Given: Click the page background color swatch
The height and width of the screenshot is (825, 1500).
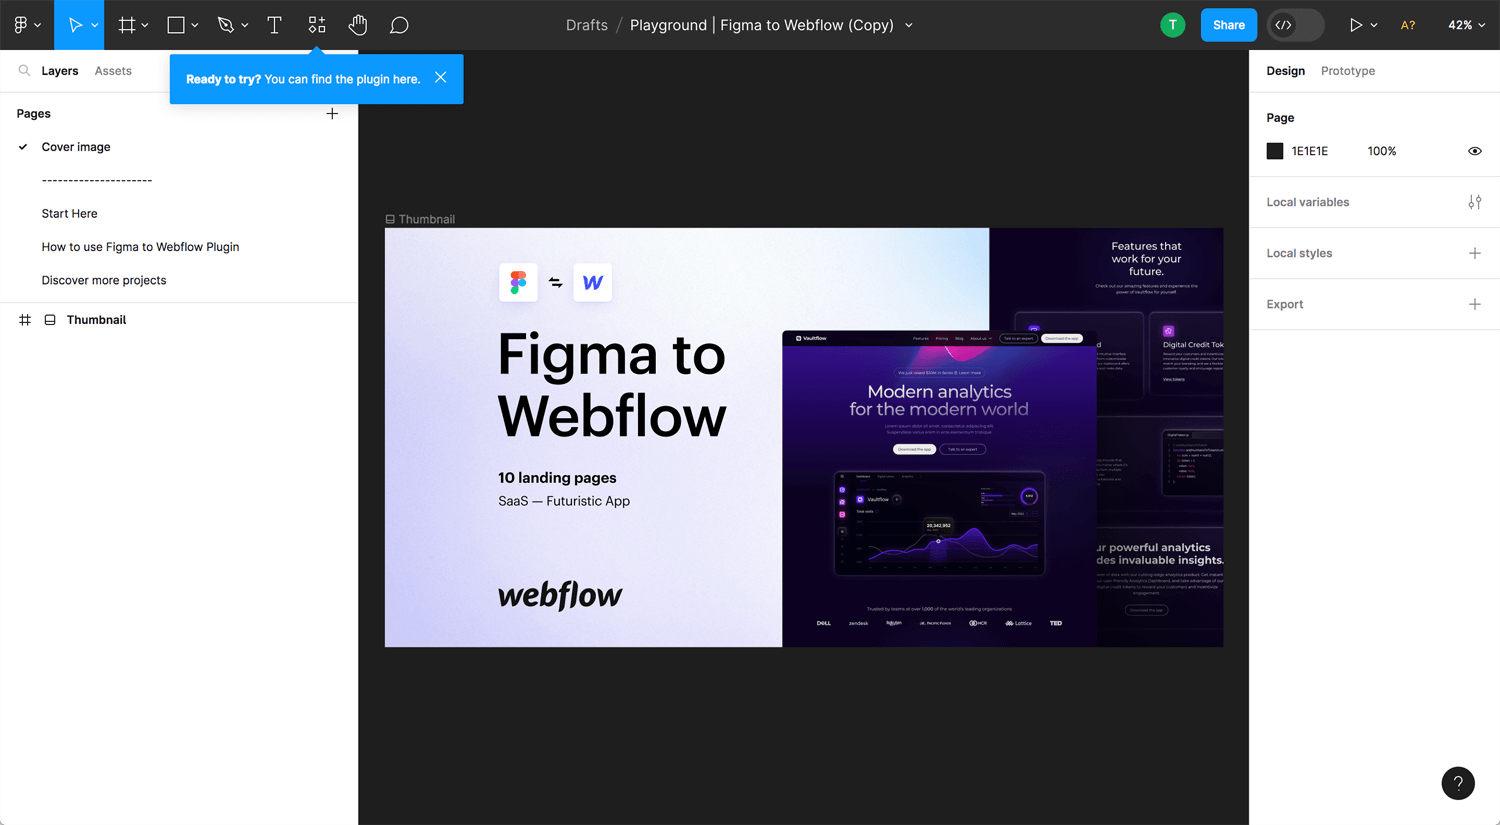Looking at the screenshot, I should pos(1275,151).
